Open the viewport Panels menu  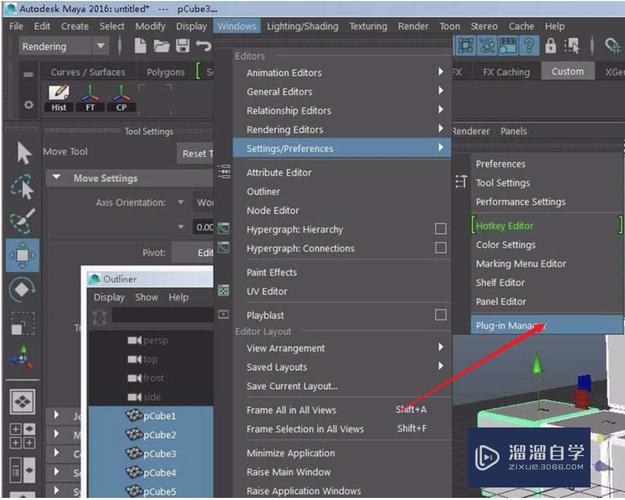click(x=513, y=131)
